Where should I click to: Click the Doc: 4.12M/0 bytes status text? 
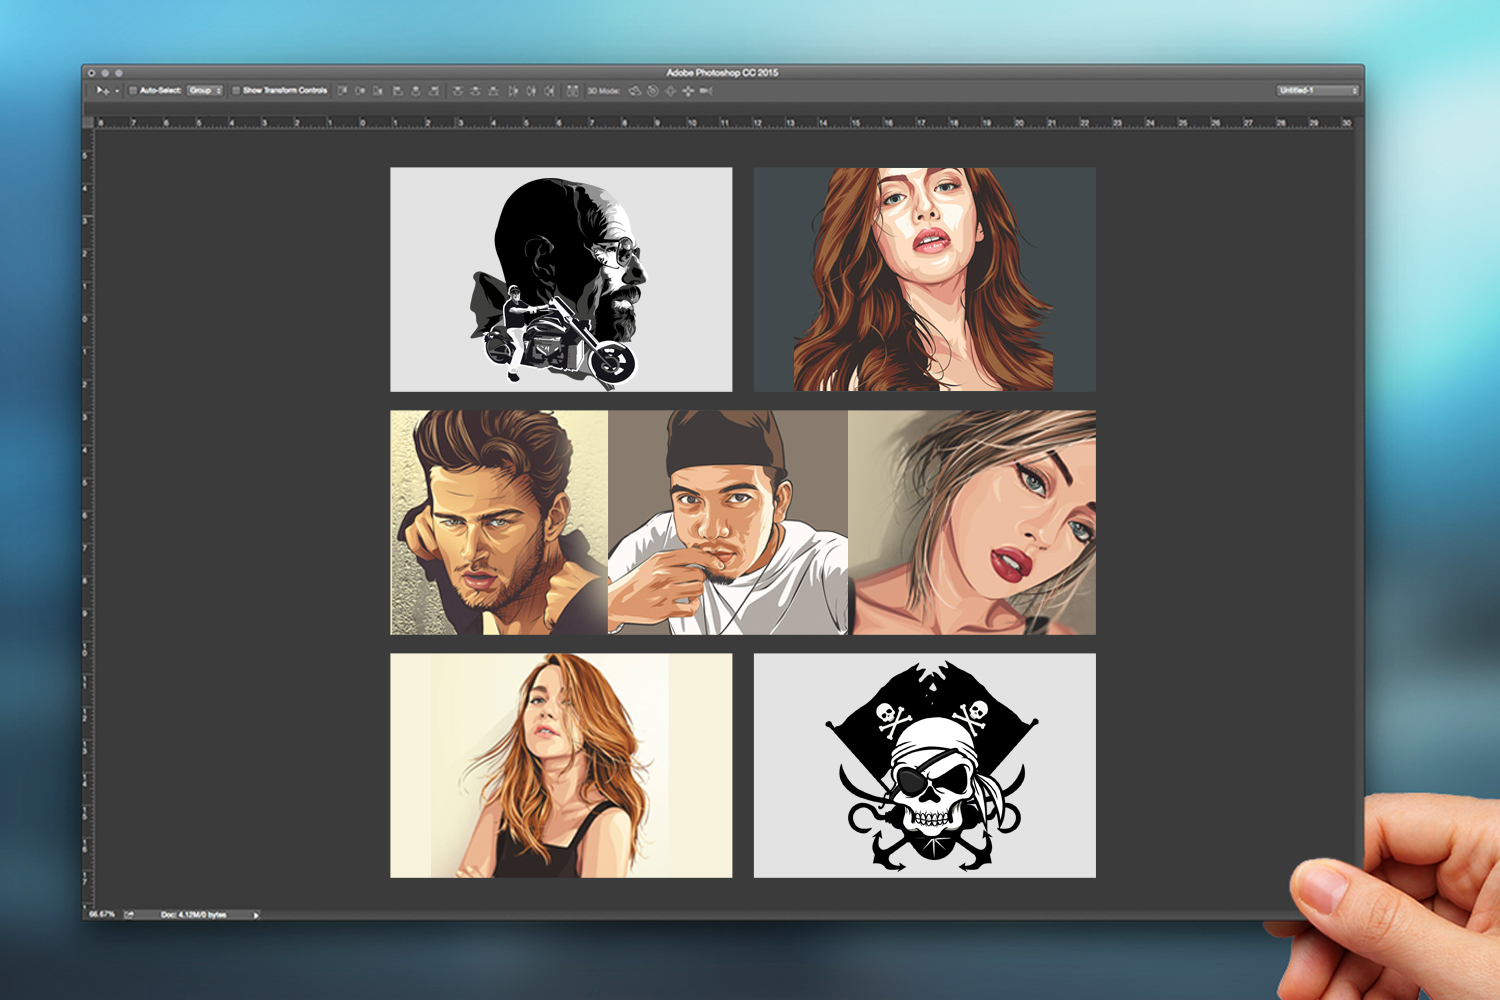[194, 914]
